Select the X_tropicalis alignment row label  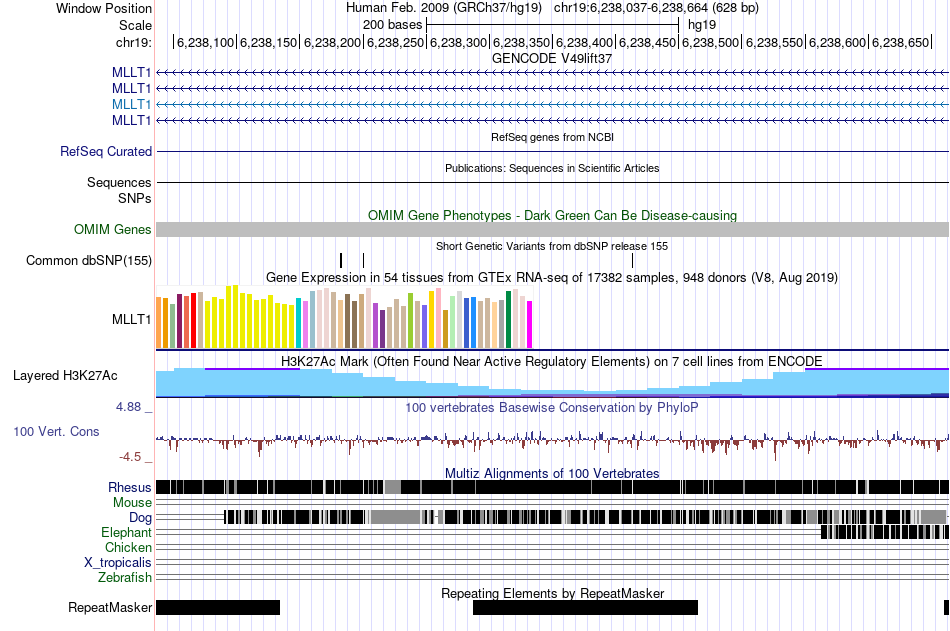(x=118, y=563)
